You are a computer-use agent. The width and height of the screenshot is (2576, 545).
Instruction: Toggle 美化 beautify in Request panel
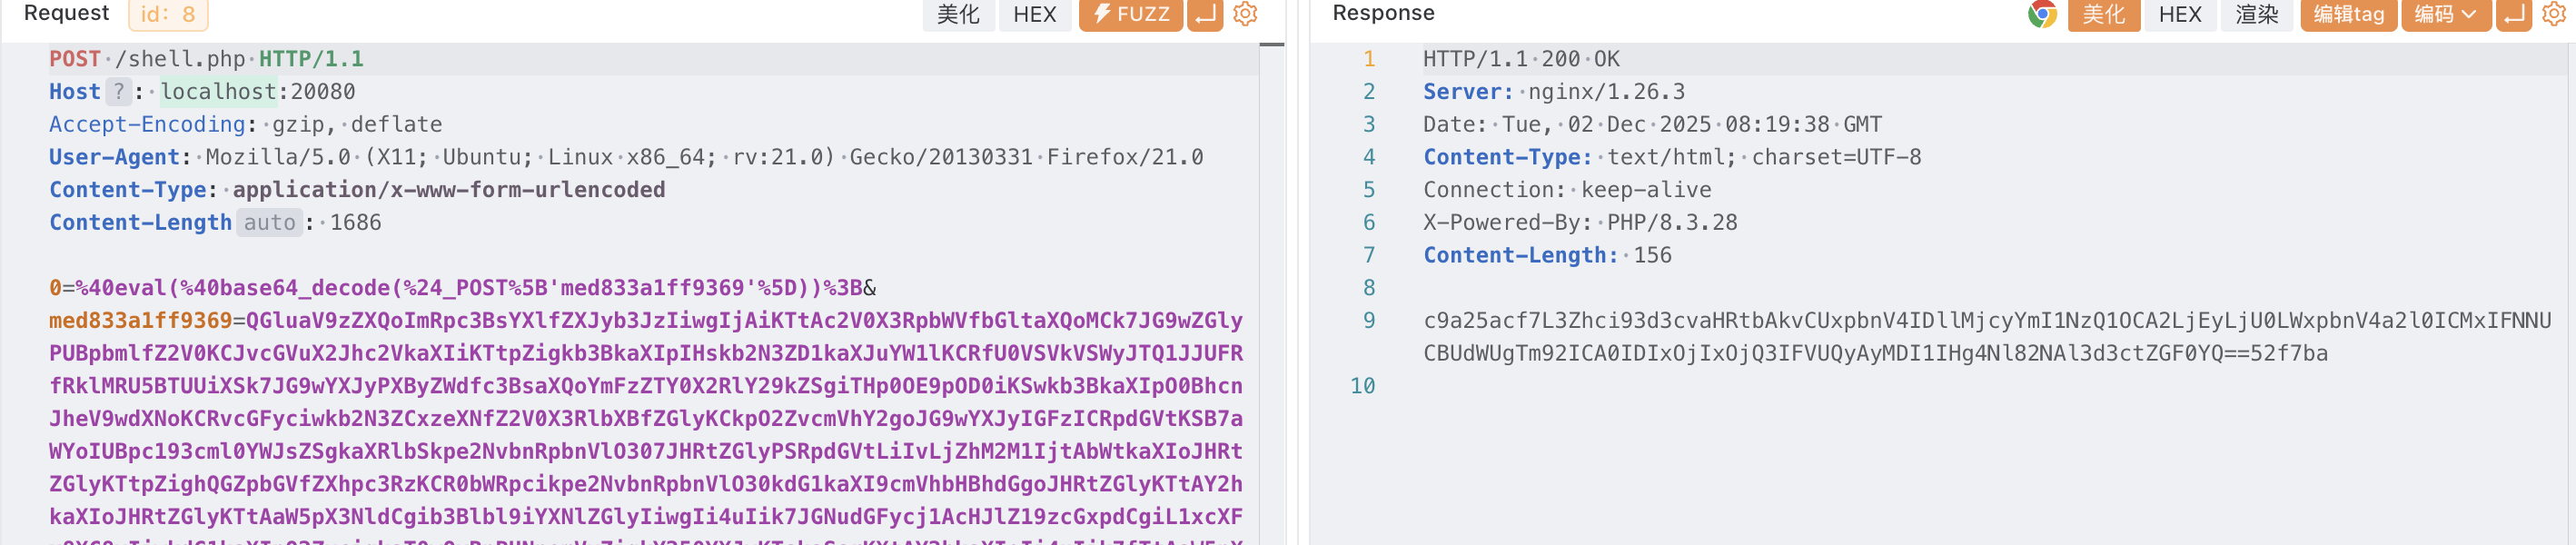coord(957,14)
